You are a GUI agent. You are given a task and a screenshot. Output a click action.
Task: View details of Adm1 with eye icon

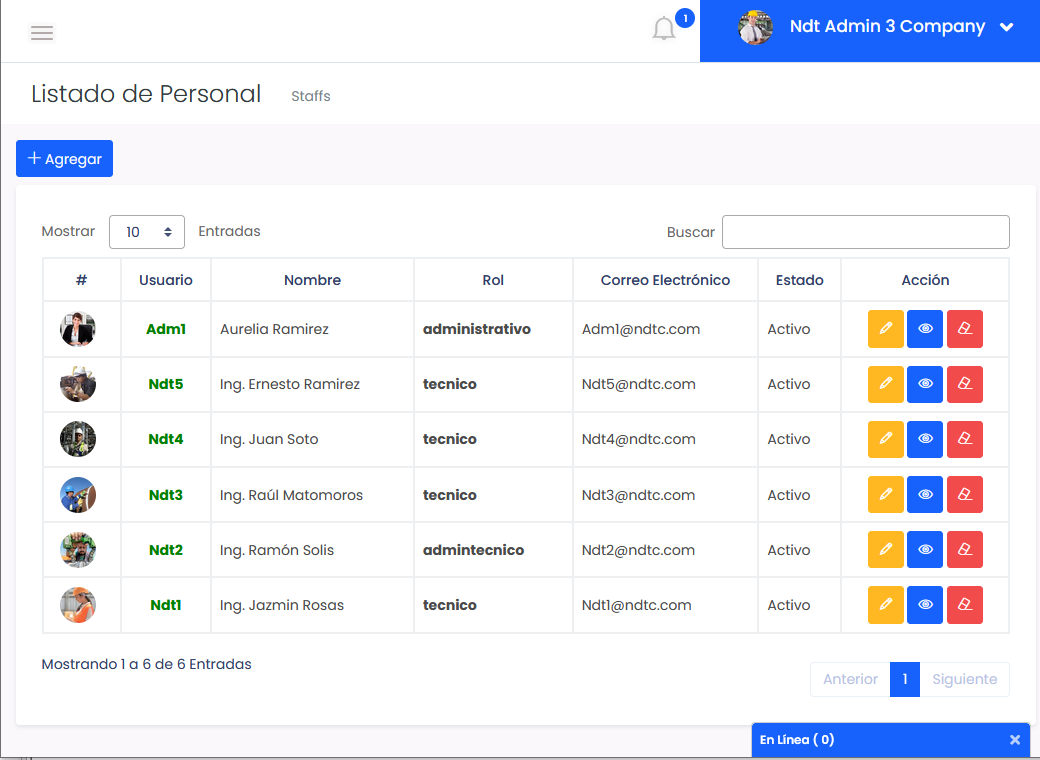(x=925, y=329)
